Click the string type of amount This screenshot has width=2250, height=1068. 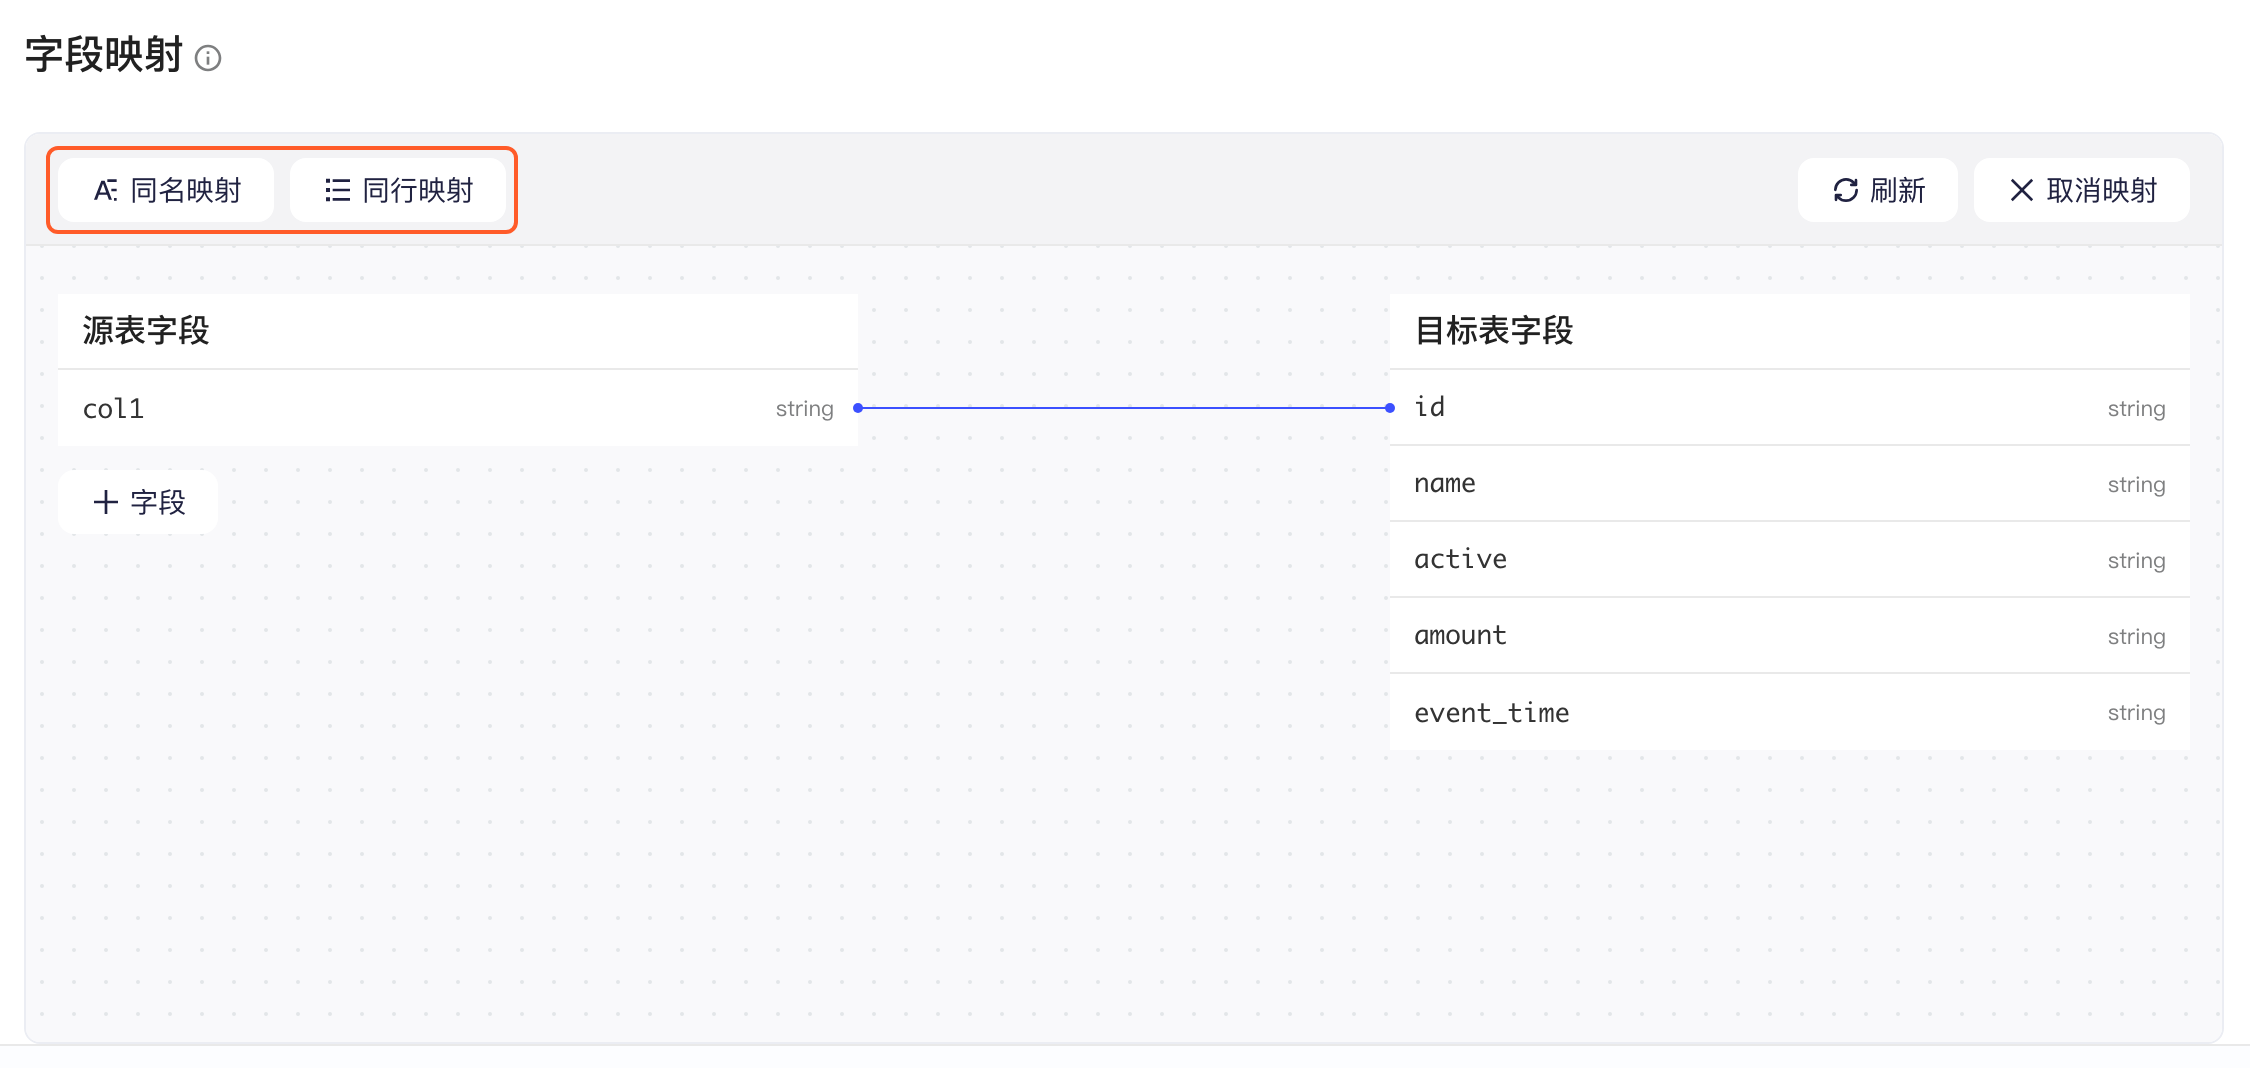(x=2136, y=637)
